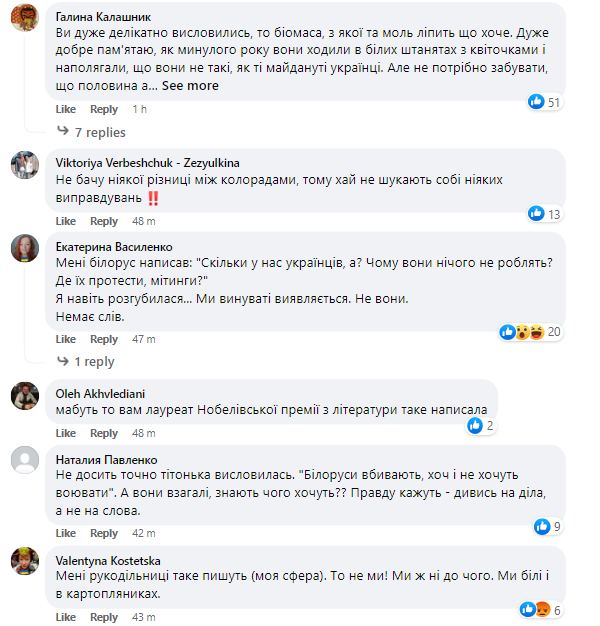The height and width of the screenshot is (626, 600).
Task: Open Галина Калашник's profile picture
Action: pos(25,23)
